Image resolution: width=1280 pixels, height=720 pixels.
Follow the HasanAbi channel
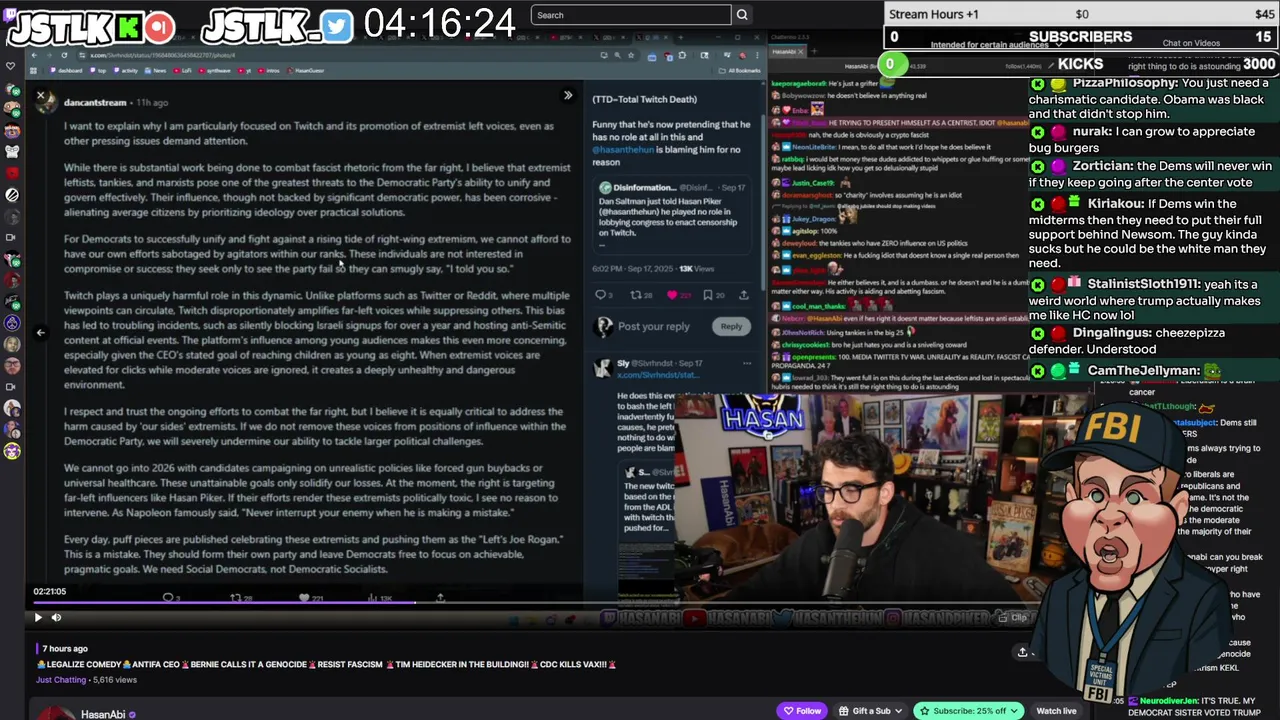tap(803, 711)
